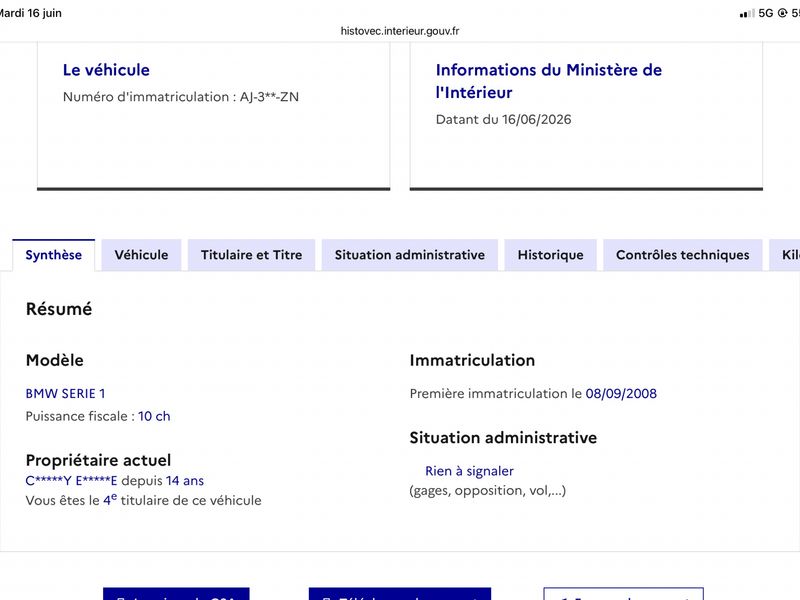Switch to the Véhicule tab
The height and width of the screenshot is (600, 800).
coord(141,255)
